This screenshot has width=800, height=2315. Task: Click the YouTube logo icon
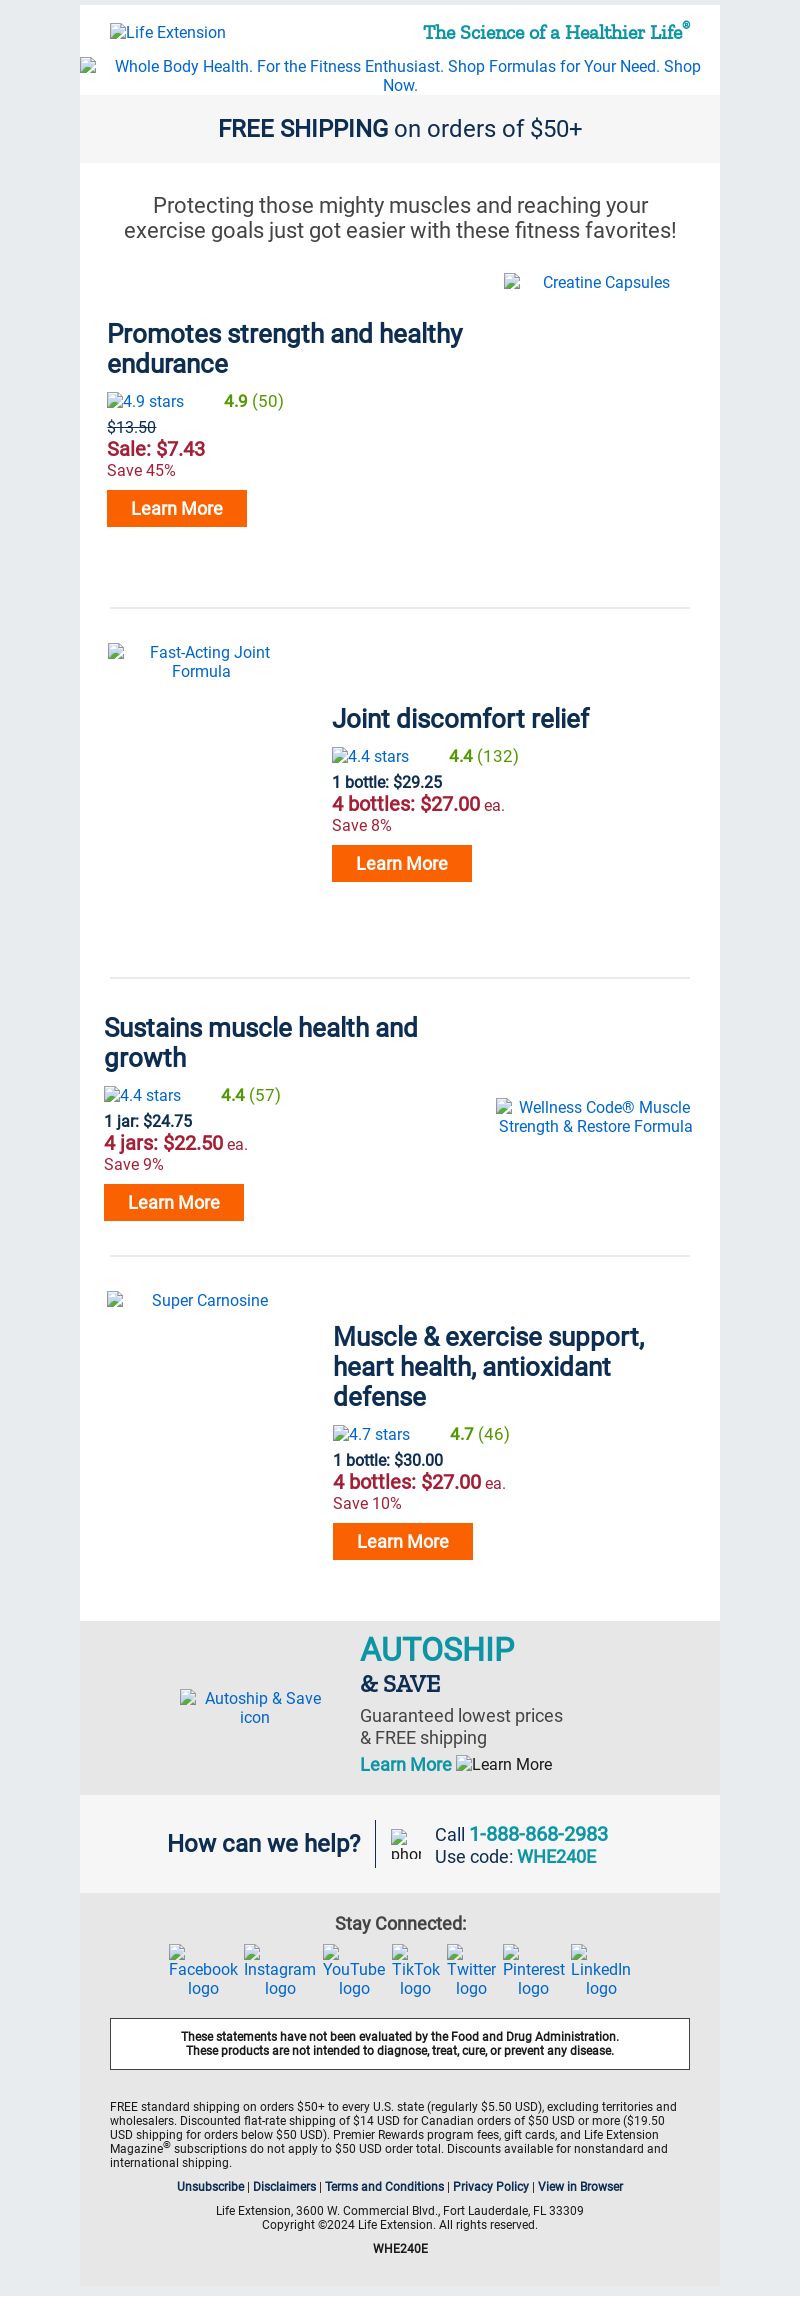coord(354,1971)
